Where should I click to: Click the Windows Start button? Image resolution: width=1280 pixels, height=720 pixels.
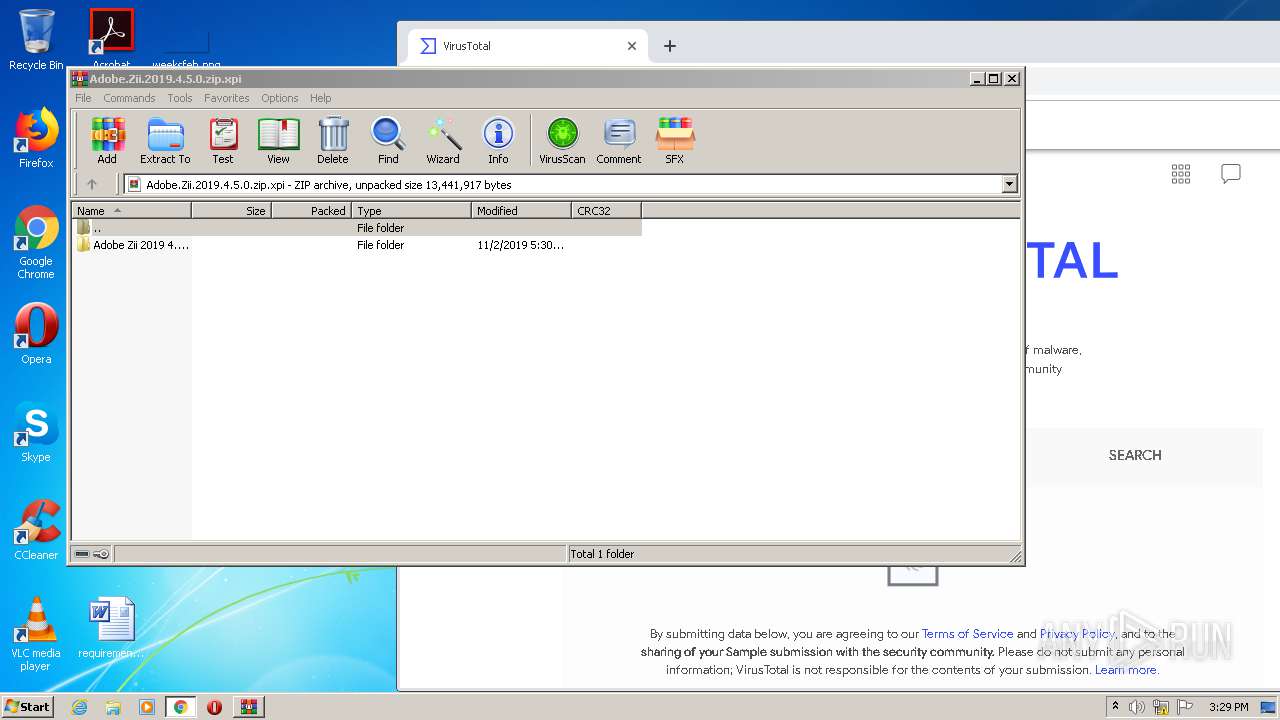[x=28, y=706]
